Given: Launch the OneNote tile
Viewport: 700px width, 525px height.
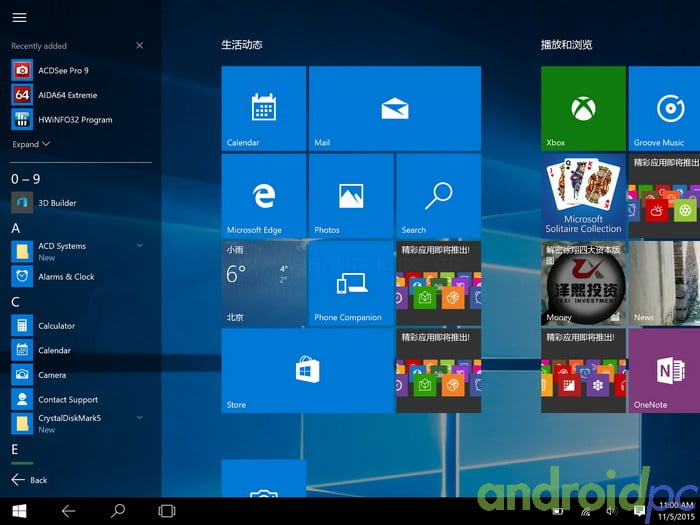Looking at the screenshot, I should click(x=664, y=371).
